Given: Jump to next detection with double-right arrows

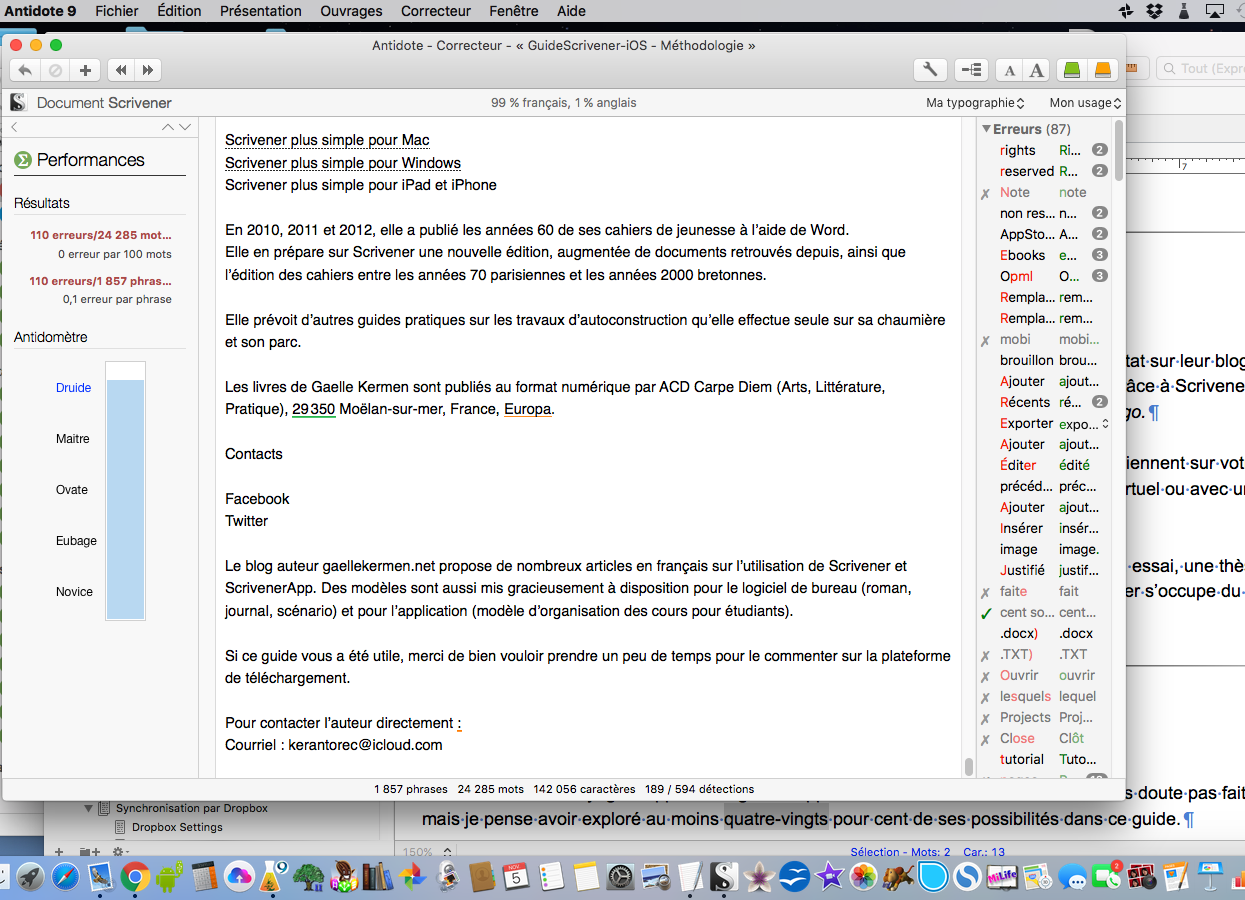Looking at the screenshot, I should pos(148,70).
